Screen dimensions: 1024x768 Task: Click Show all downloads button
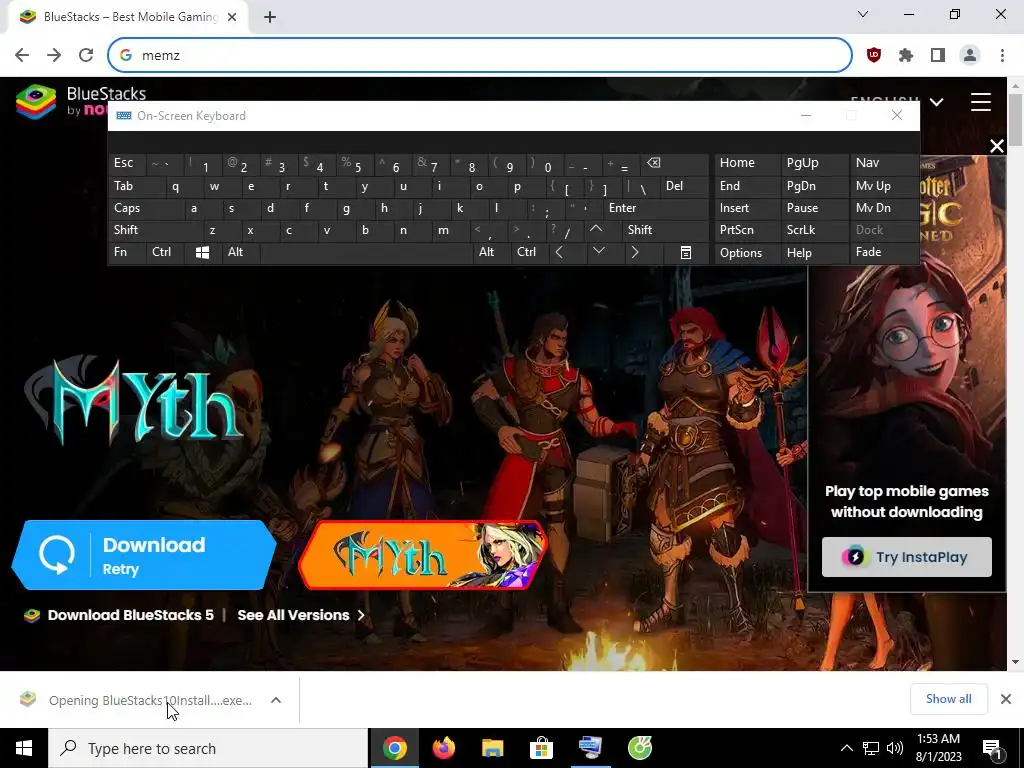click(948, 699)
